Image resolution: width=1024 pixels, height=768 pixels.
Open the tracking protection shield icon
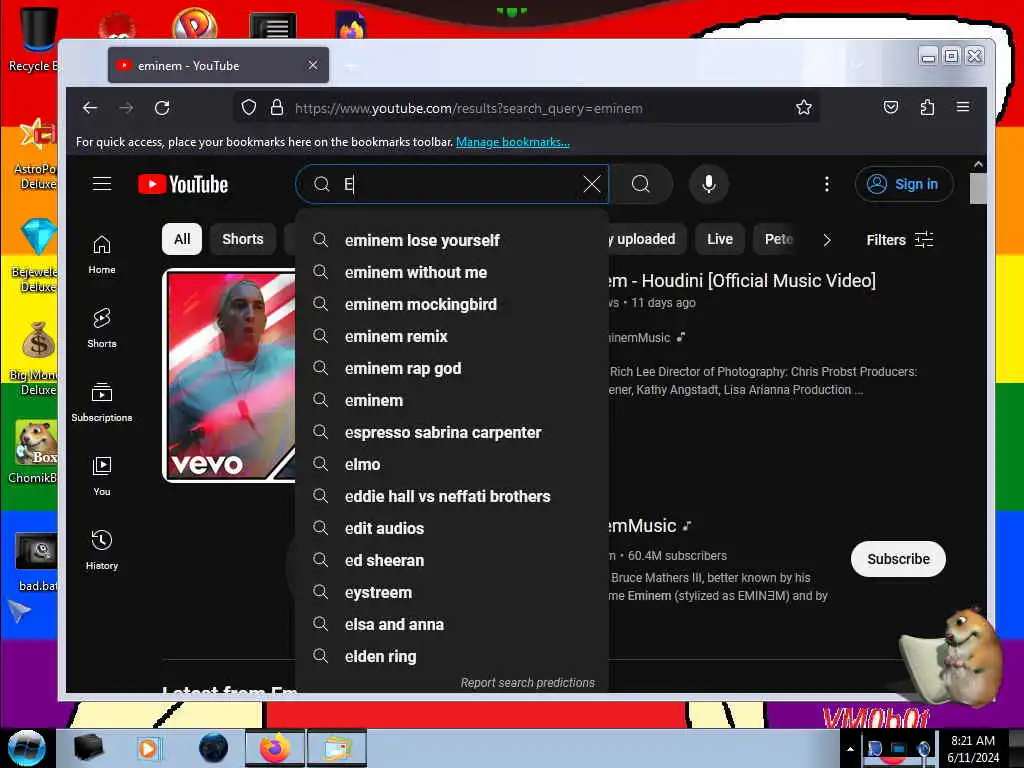[x=249, y=108]
